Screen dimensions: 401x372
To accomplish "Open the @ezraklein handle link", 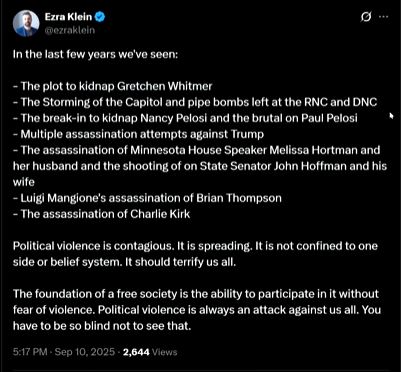I will [x=70, y=30].
